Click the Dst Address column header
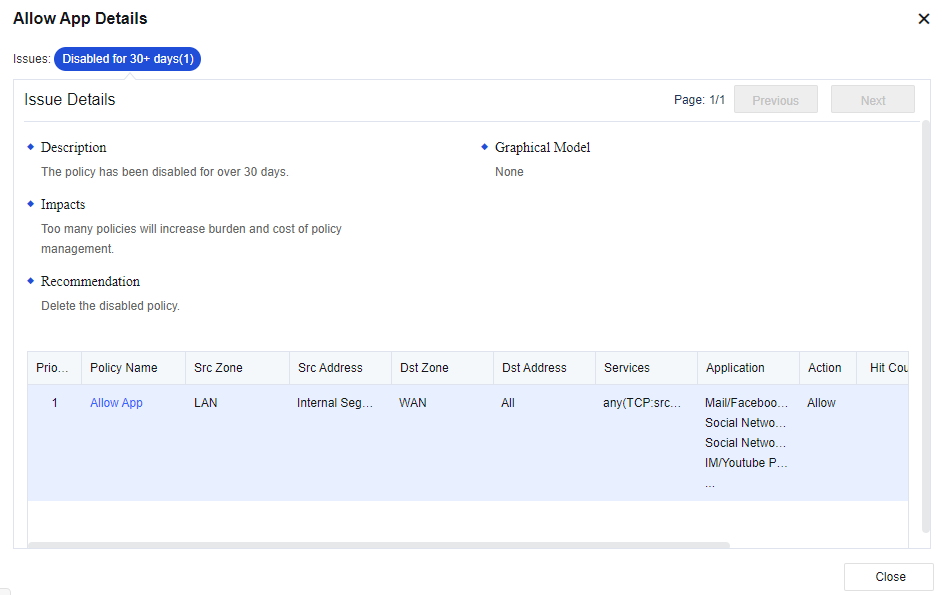Screen dimensions: 942x595 tap(534, 368)
